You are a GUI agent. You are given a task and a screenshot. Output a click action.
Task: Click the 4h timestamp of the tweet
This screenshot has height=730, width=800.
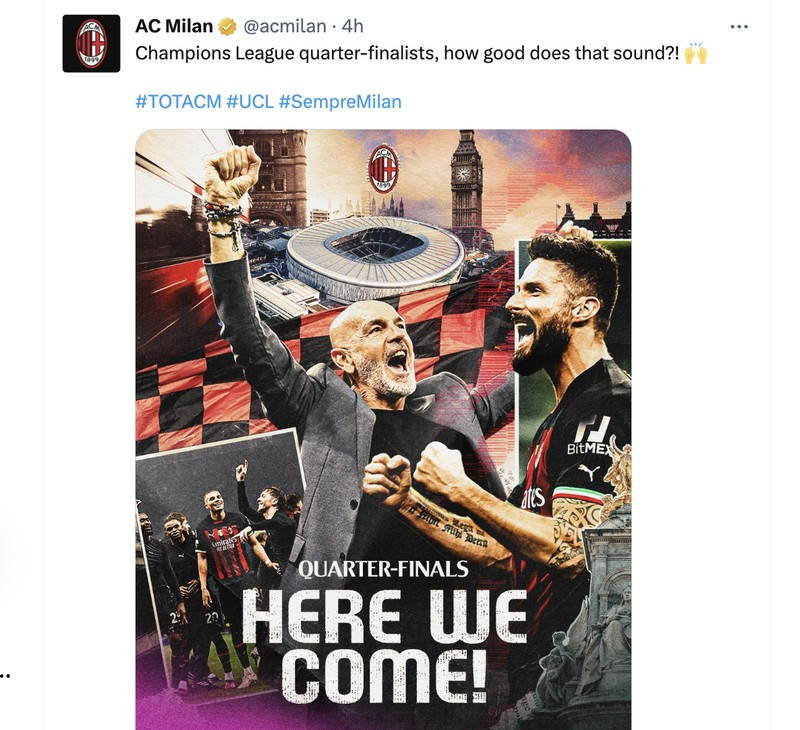click(x=352, y=26)
